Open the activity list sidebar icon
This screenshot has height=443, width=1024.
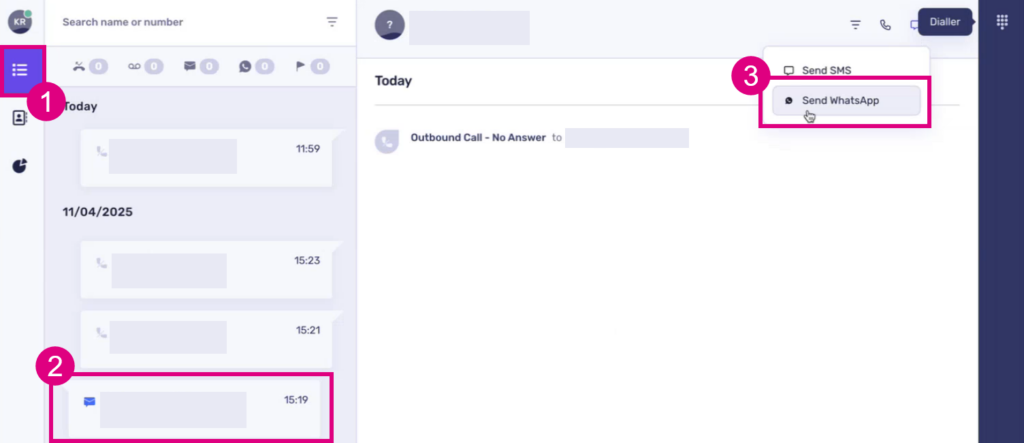coord(20,70)
